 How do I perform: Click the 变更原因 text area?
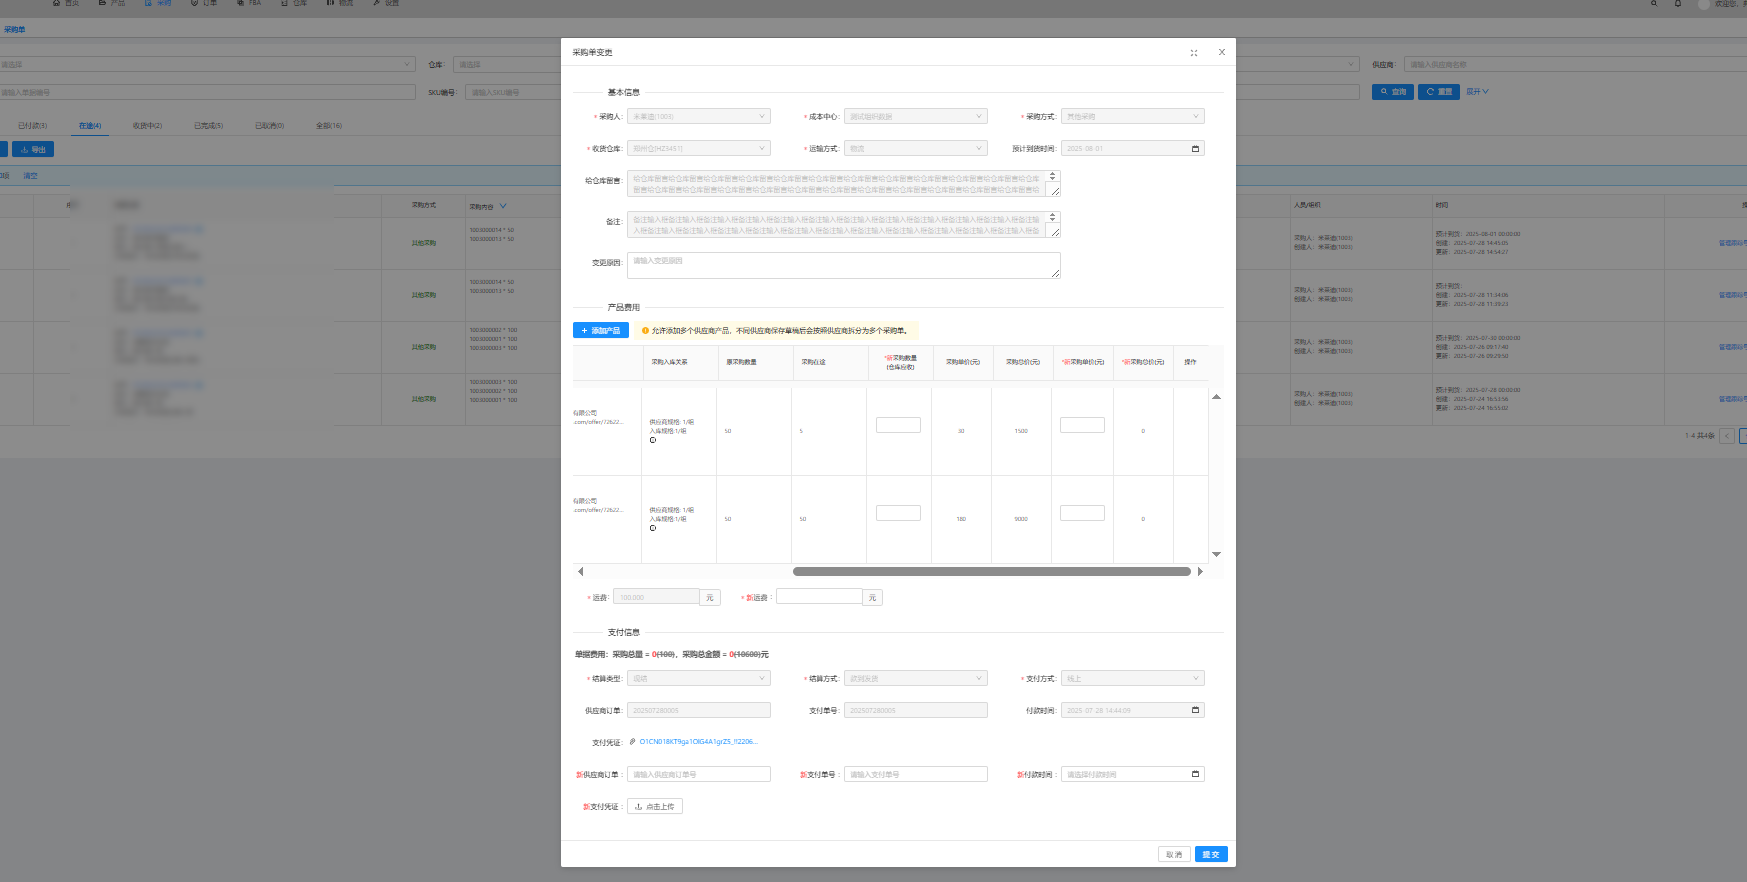tap(843, 265)
